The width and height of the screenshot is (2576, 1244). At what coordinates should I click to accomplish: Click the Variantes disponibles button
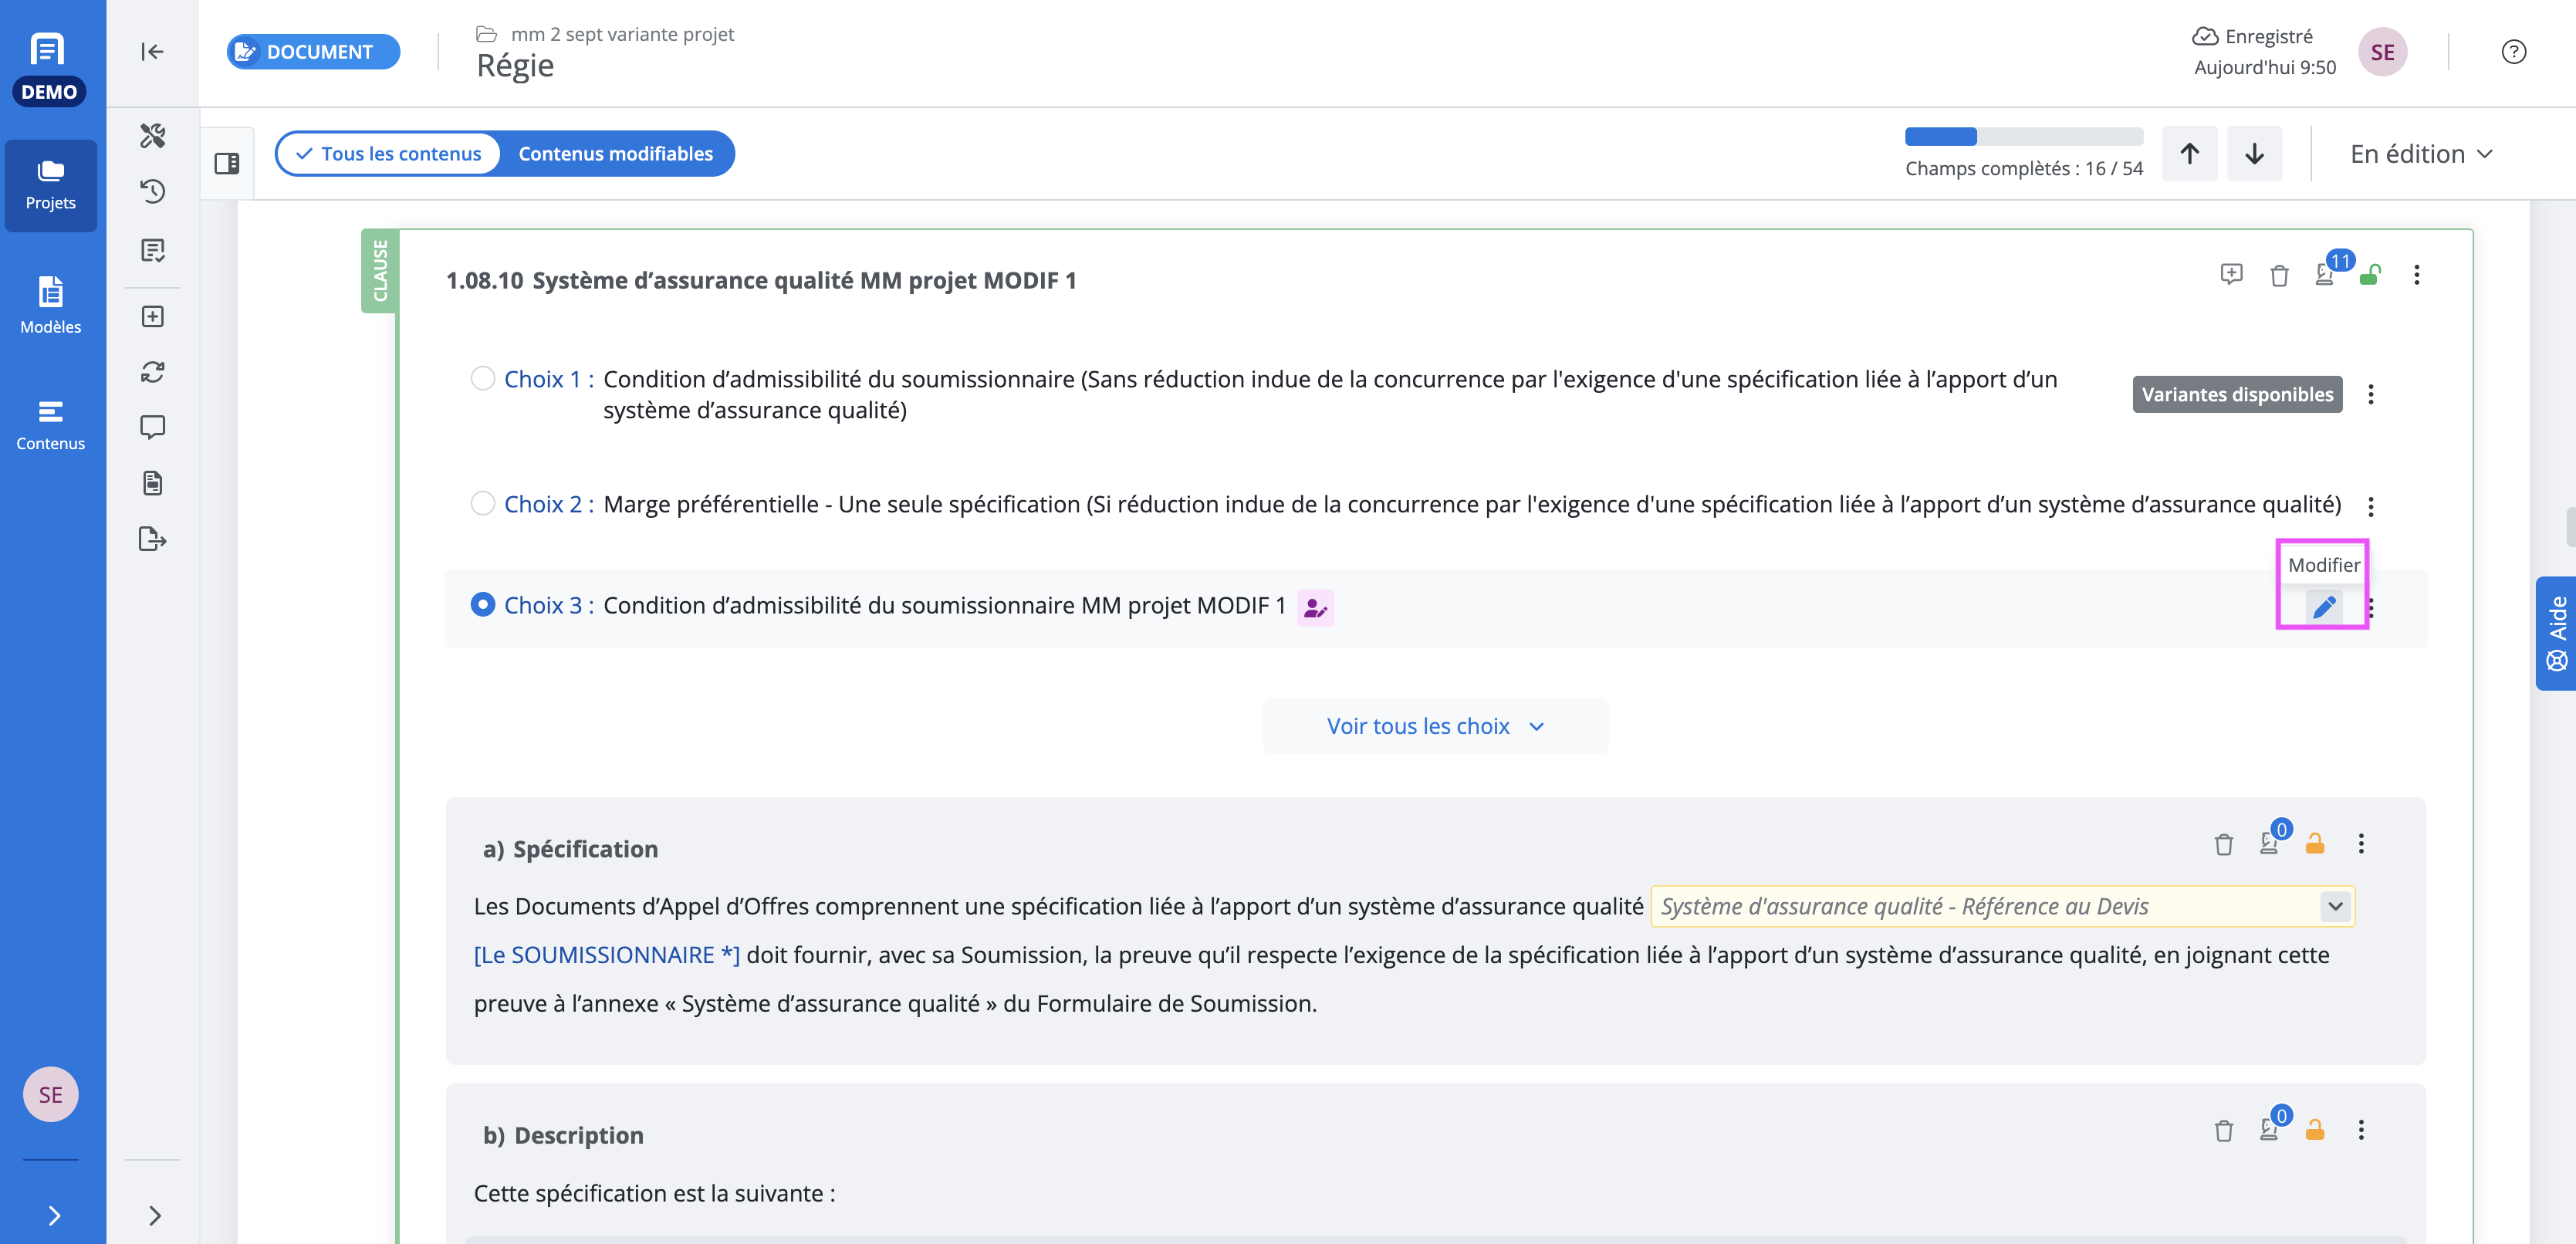point(2237,395)
